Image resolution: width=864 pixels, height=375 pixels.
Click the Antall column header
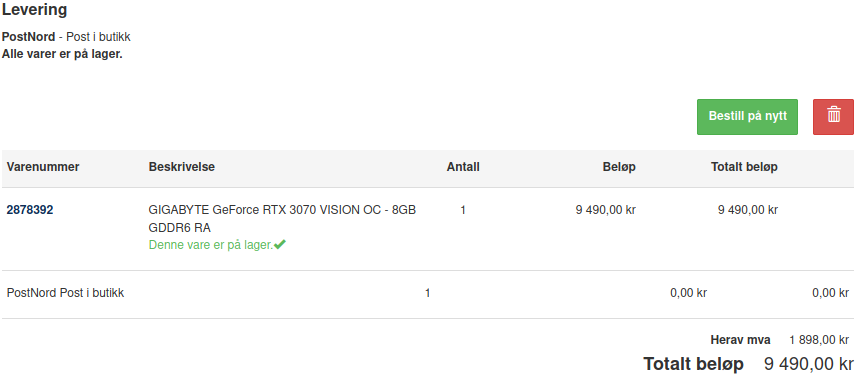pos(463,167)
